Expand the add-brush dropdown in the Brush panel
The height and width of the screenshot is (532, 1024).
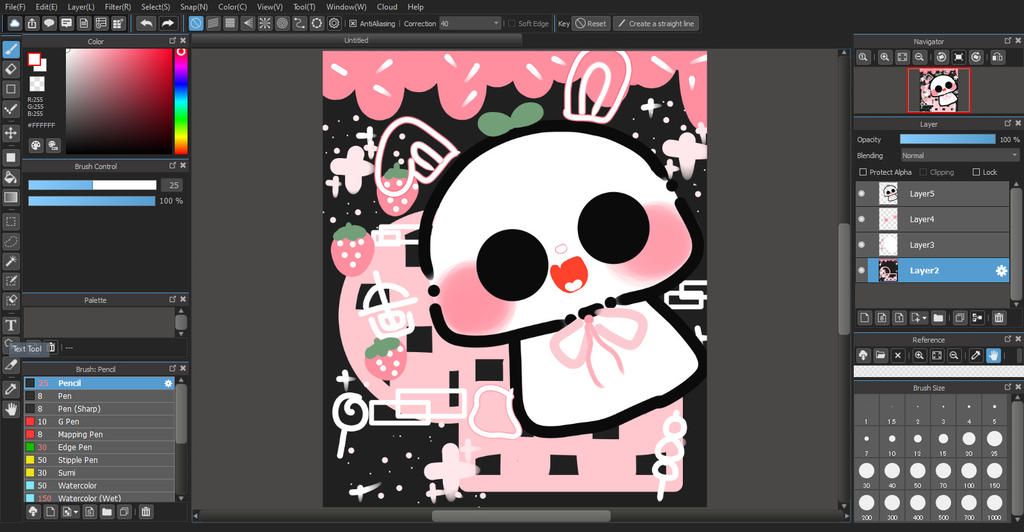(x=76, y=512)
